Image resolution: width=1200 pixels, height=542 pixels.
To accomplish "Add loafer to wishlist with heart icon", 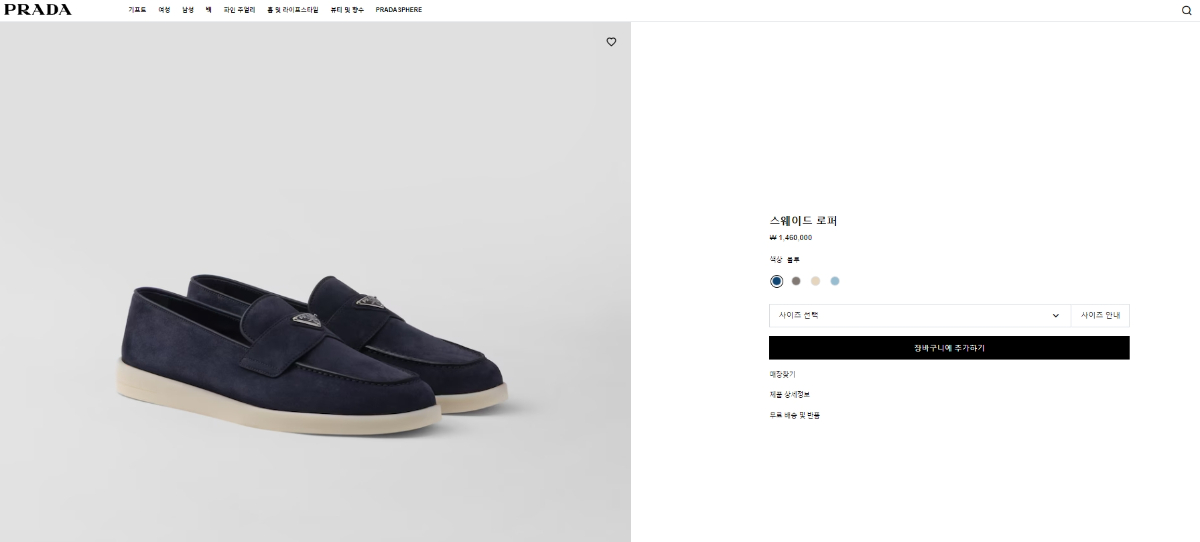I will point(611,42).
